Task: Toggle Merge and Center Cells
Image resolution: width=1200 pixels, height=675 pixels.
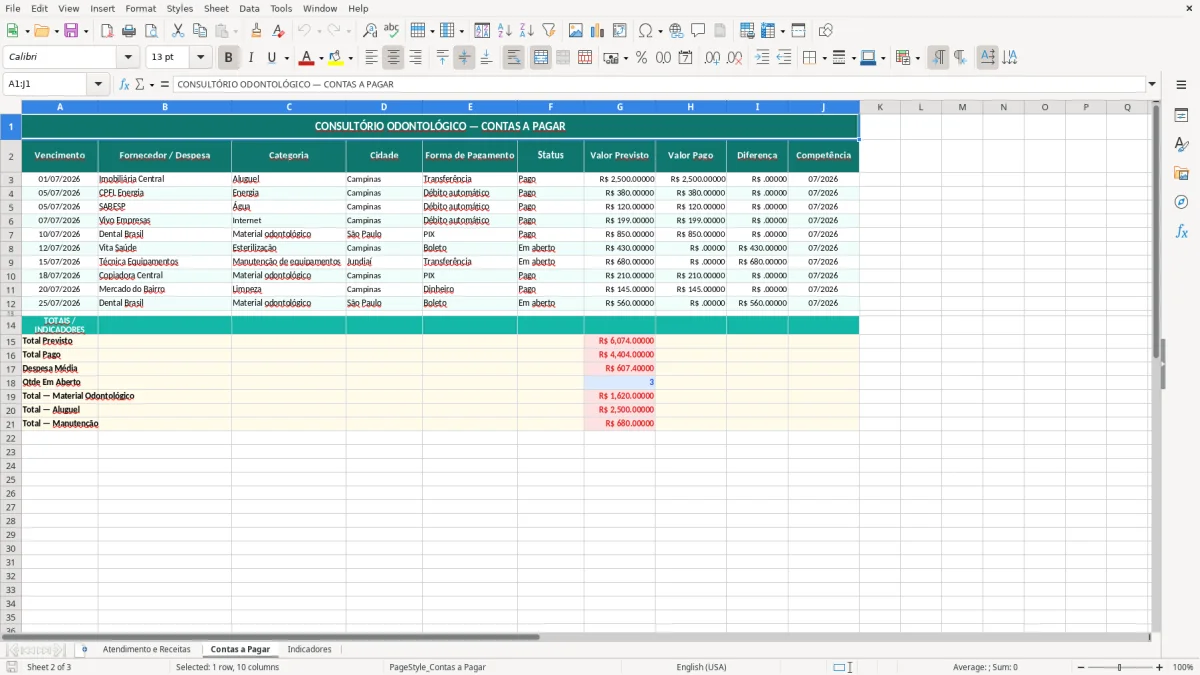Action: point(541,58)
